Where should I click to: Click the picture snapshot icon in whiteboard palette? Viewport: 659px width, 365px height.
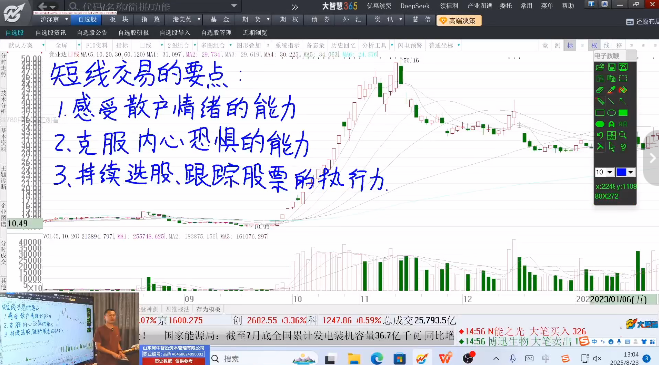pyautogui.click(x=623, y=67)
